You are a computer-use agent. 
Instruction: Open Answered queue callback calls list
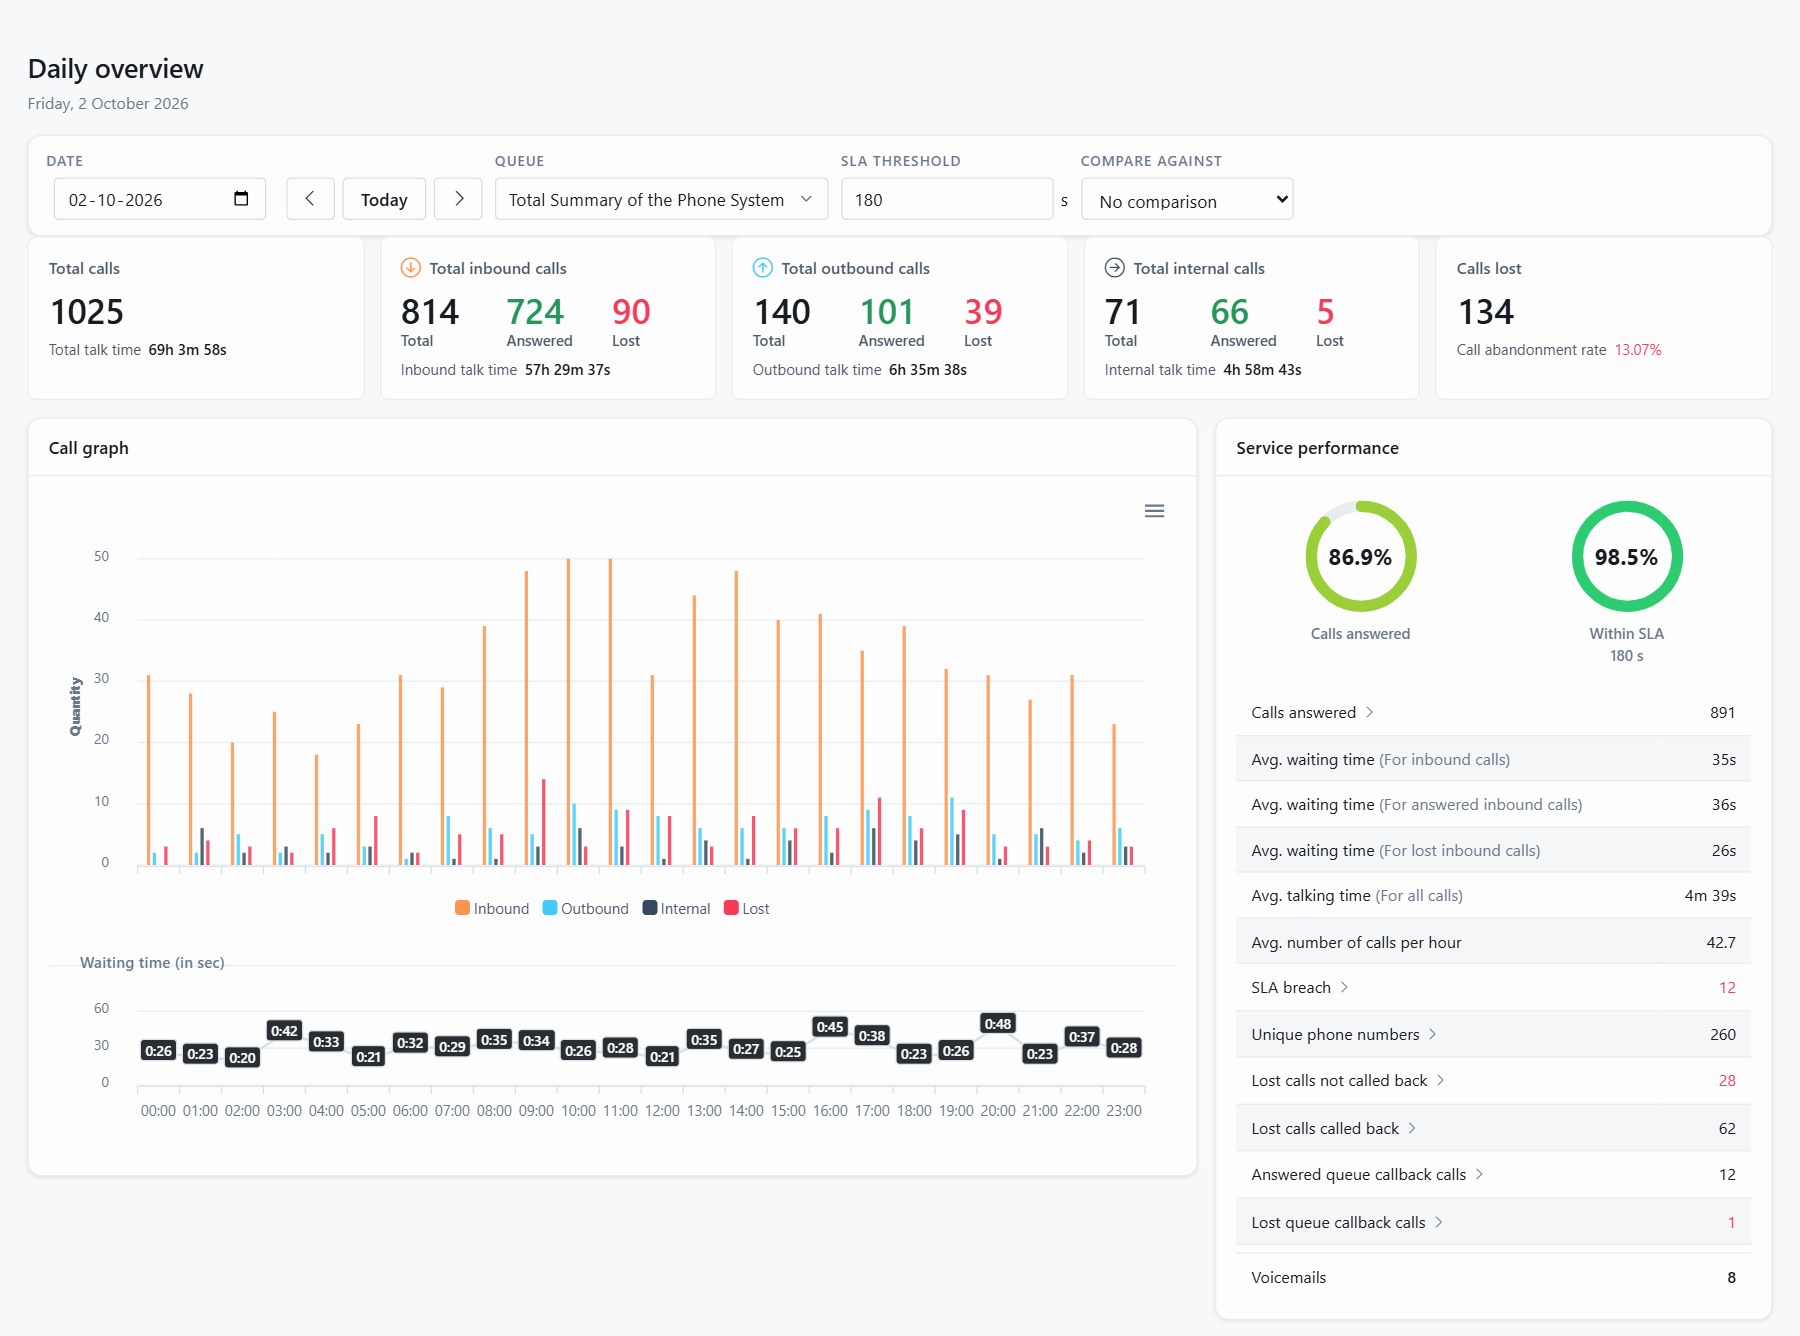click(x=1493, y=1175)
